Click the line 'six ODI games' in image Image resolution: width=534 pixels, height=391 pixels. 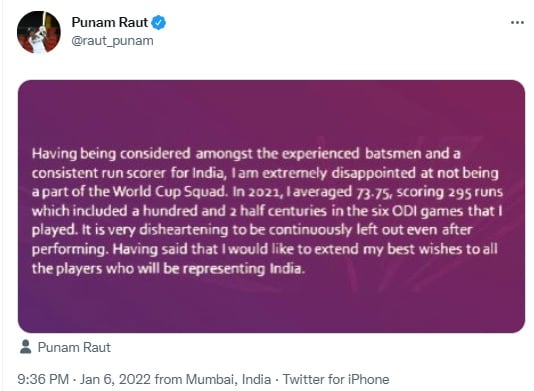267,211
